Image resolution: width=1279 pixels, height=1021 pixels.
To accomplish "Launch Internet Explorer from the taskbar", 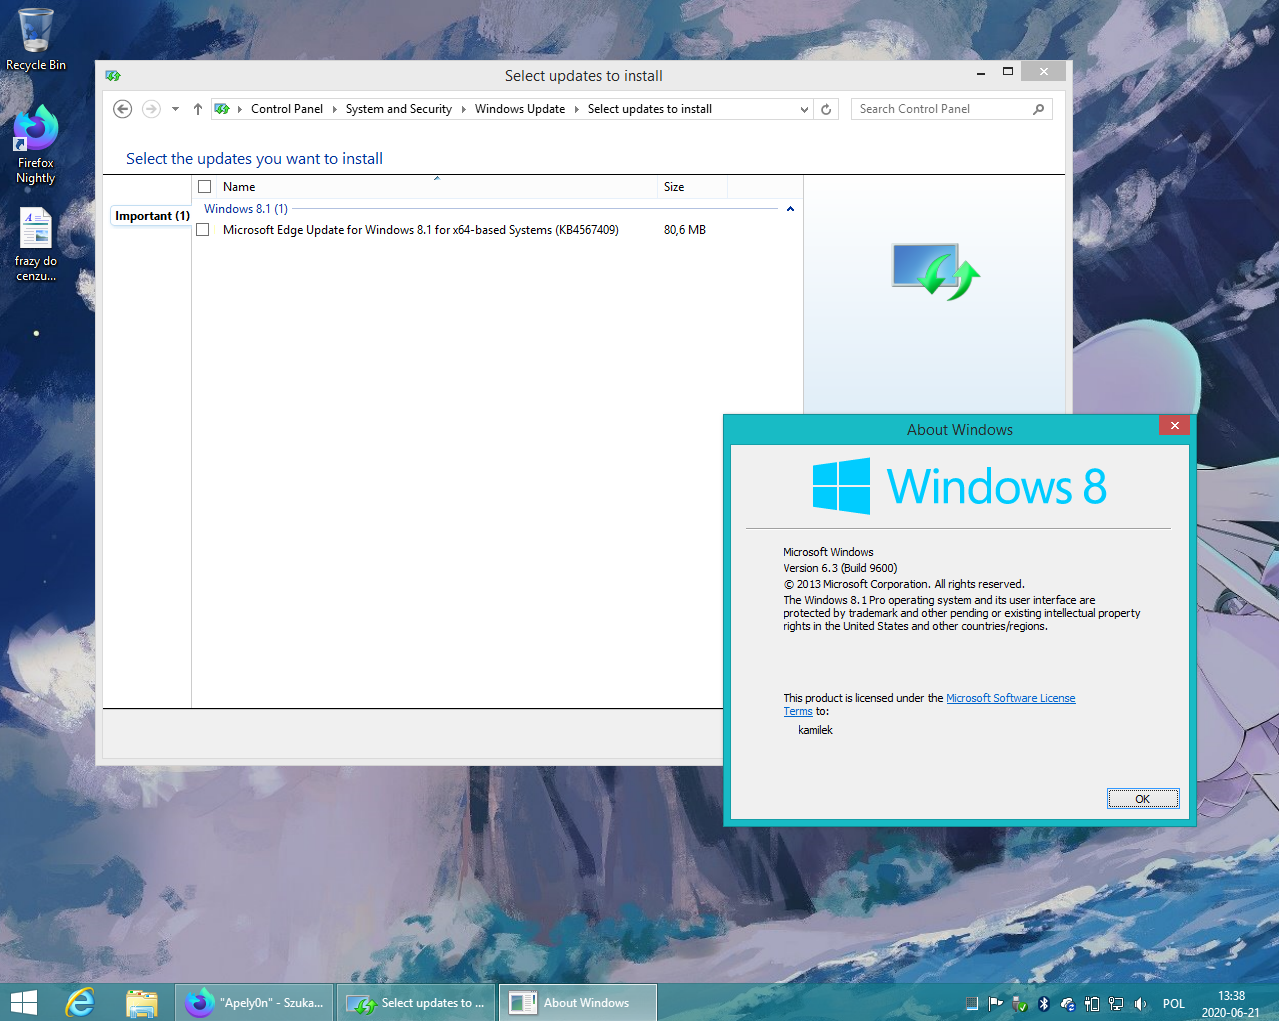I will [x=80, y=1002].
